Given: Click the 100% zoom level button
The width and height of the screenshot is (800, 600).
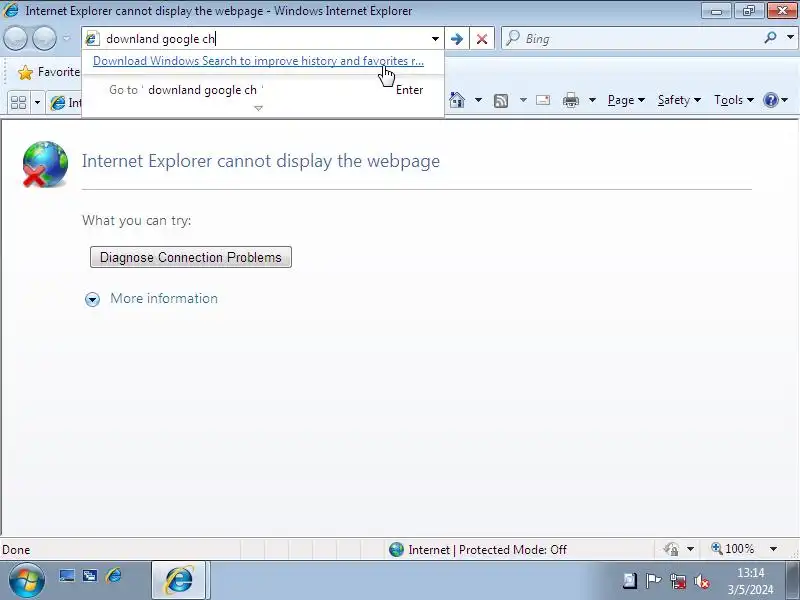Looking at the screenshot, I should tap(733, 549).
